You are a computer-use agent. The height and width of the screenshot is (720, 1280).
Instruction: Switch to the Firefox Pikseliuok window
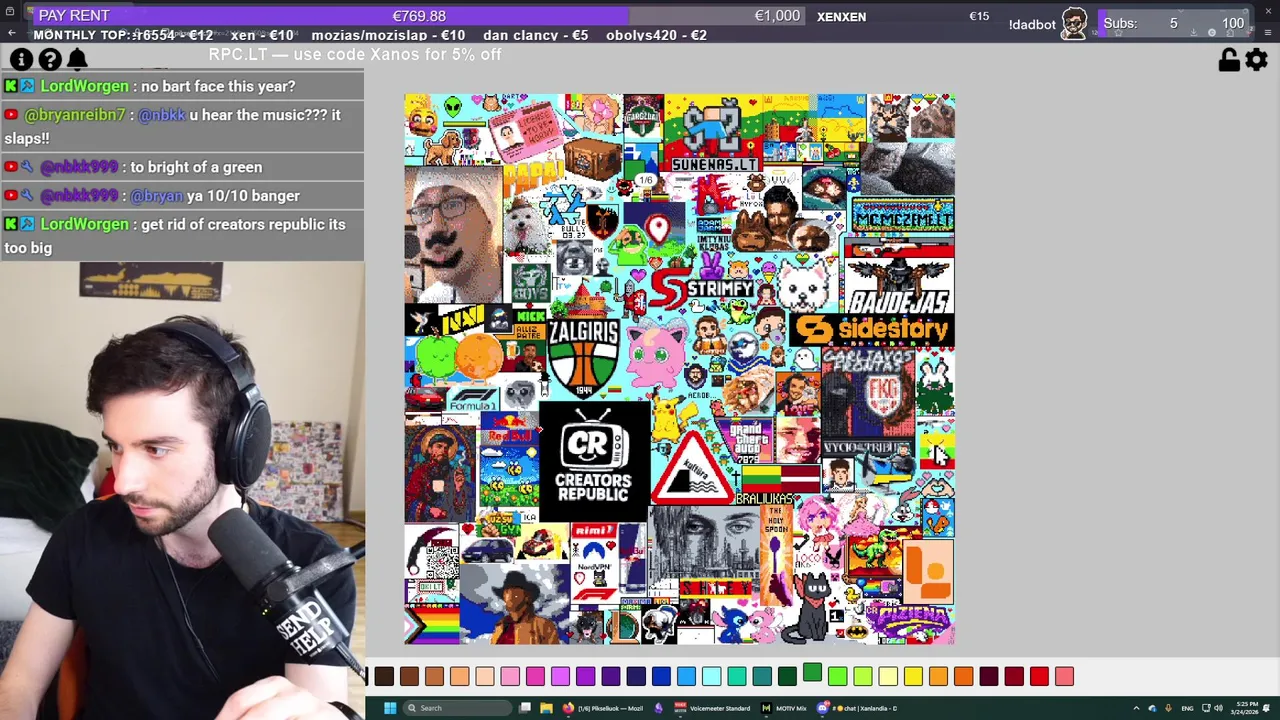(604, 708)
